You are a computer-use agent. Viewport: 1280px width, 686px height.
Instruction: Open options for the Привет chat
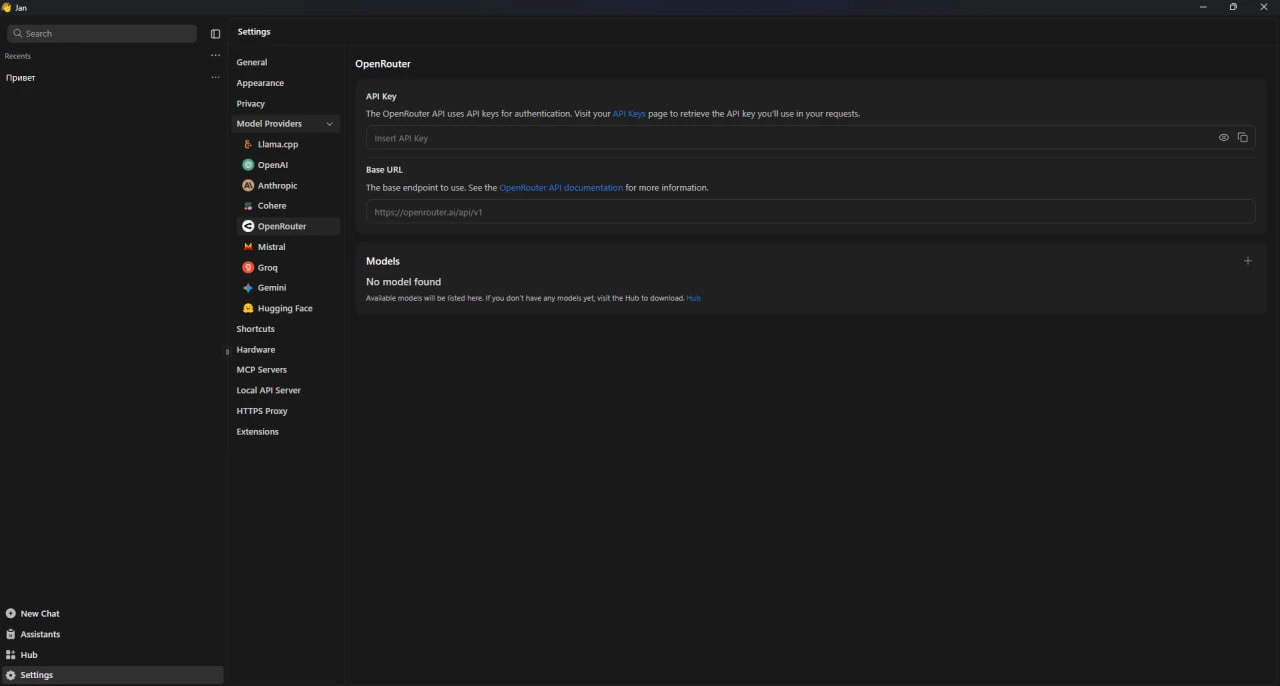point(215,78)
